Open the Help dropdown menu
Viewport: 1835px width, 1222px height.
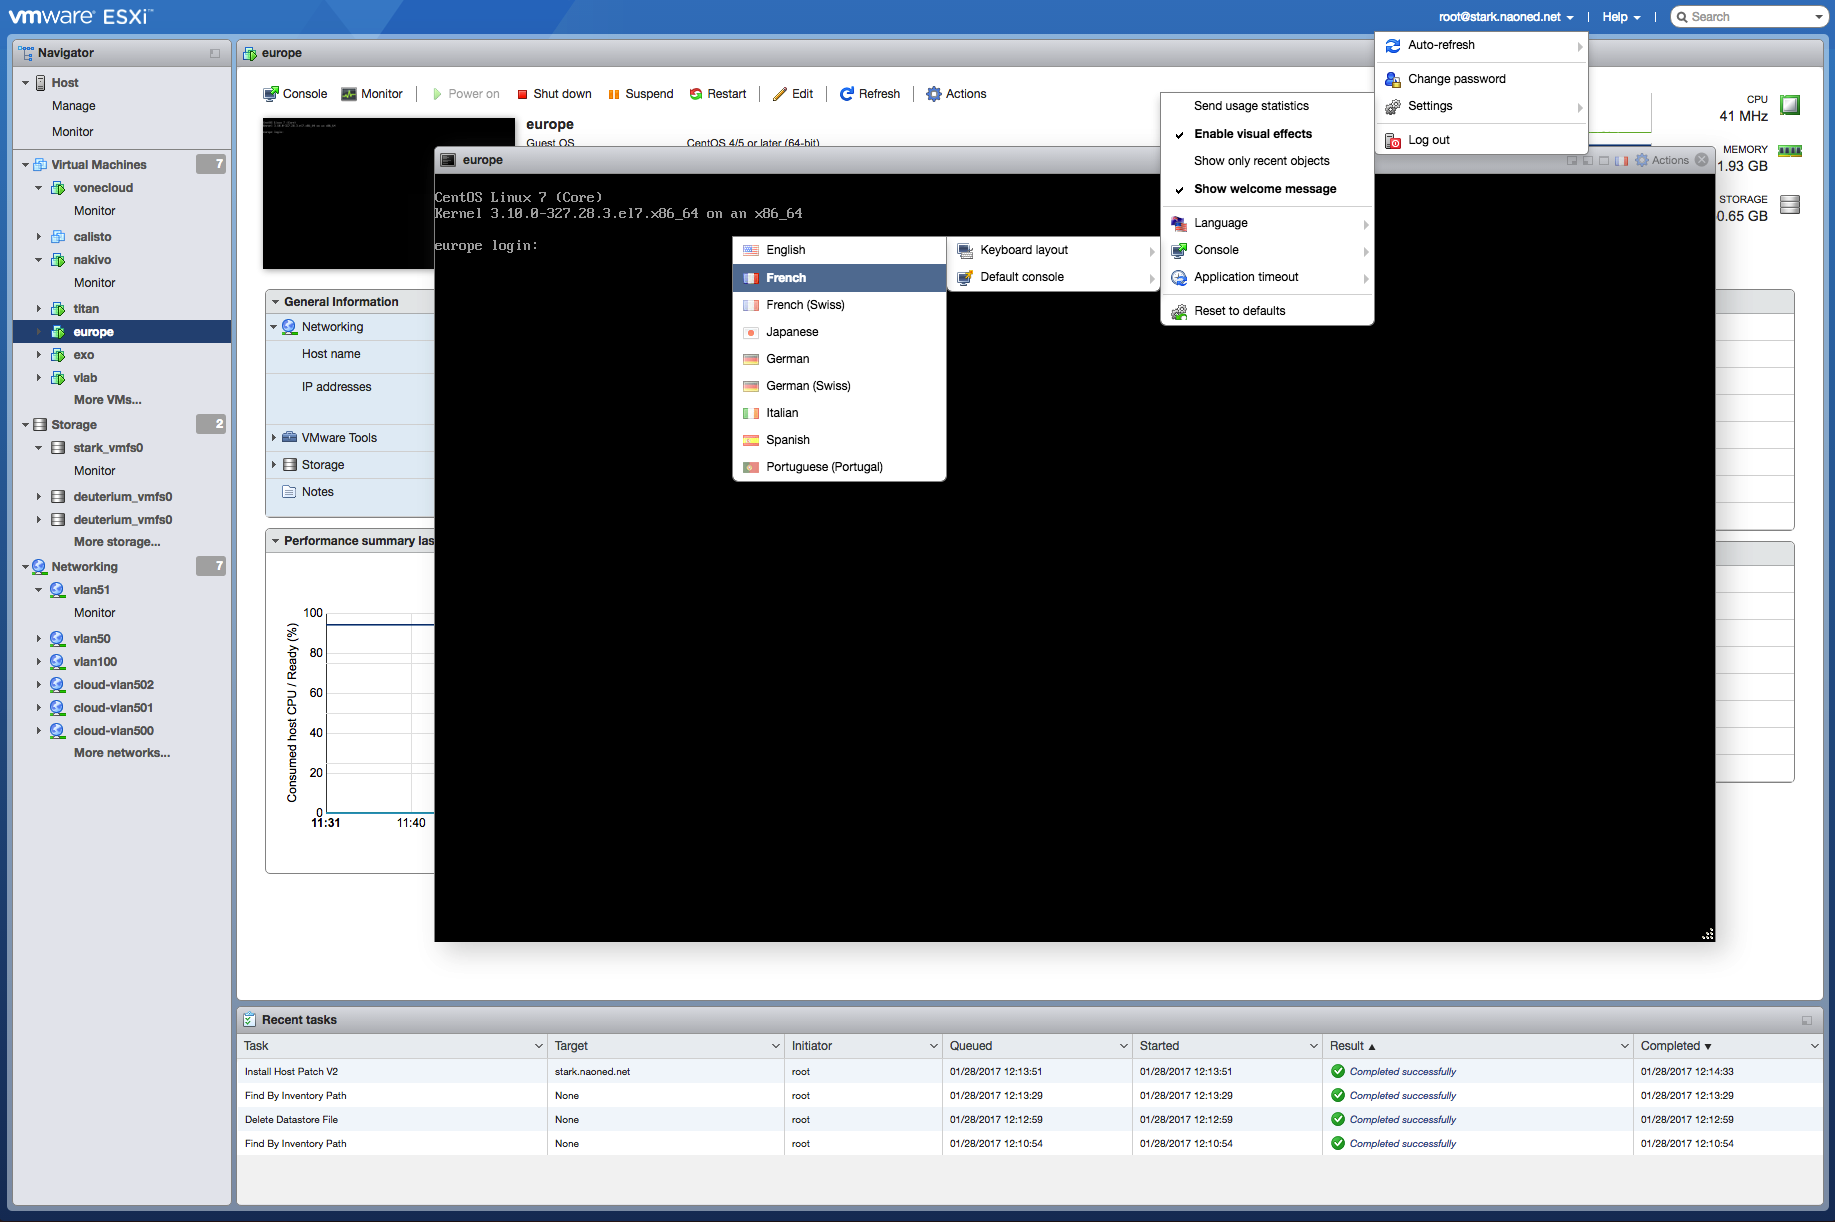pyautogui.click(x=1621, y=17)
